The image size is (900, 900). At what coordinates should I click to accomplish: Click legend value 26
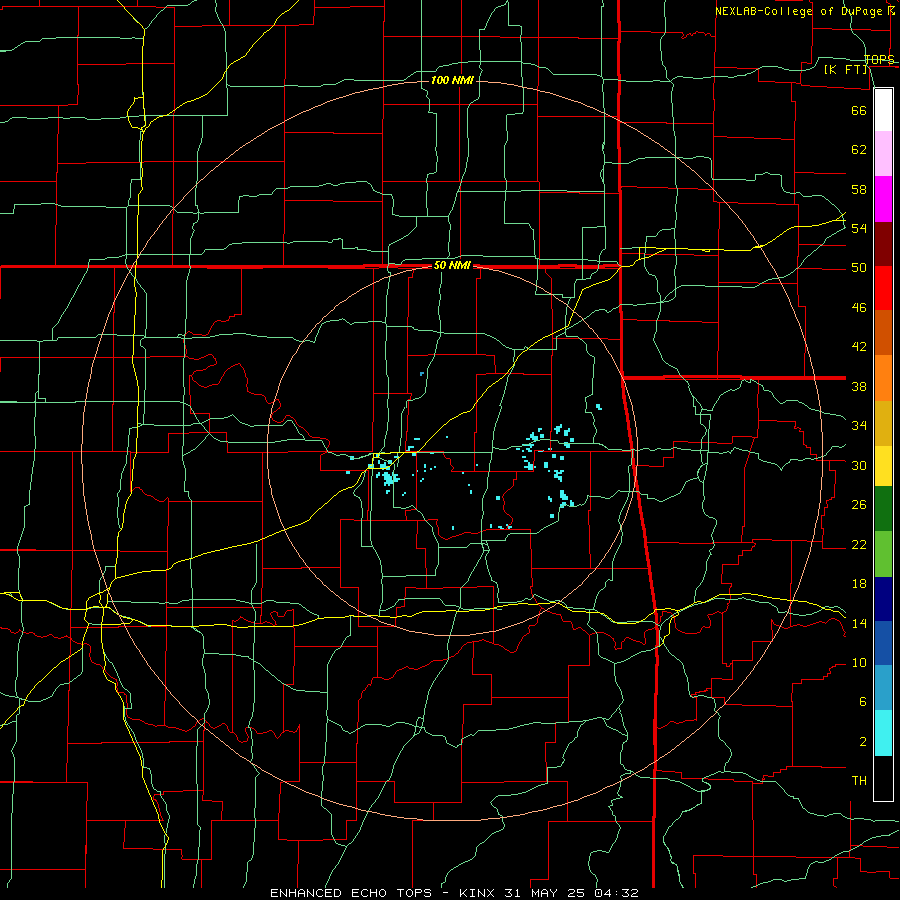point(859,505)
